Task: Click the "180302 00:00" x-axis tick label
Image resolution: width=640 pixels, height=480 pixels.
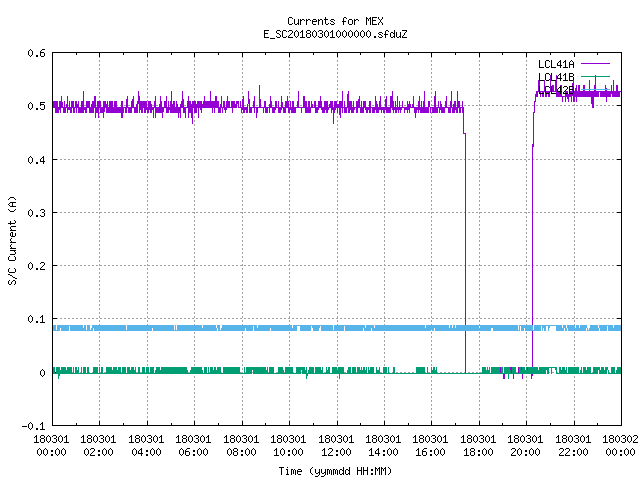Action: coord(620,446)
